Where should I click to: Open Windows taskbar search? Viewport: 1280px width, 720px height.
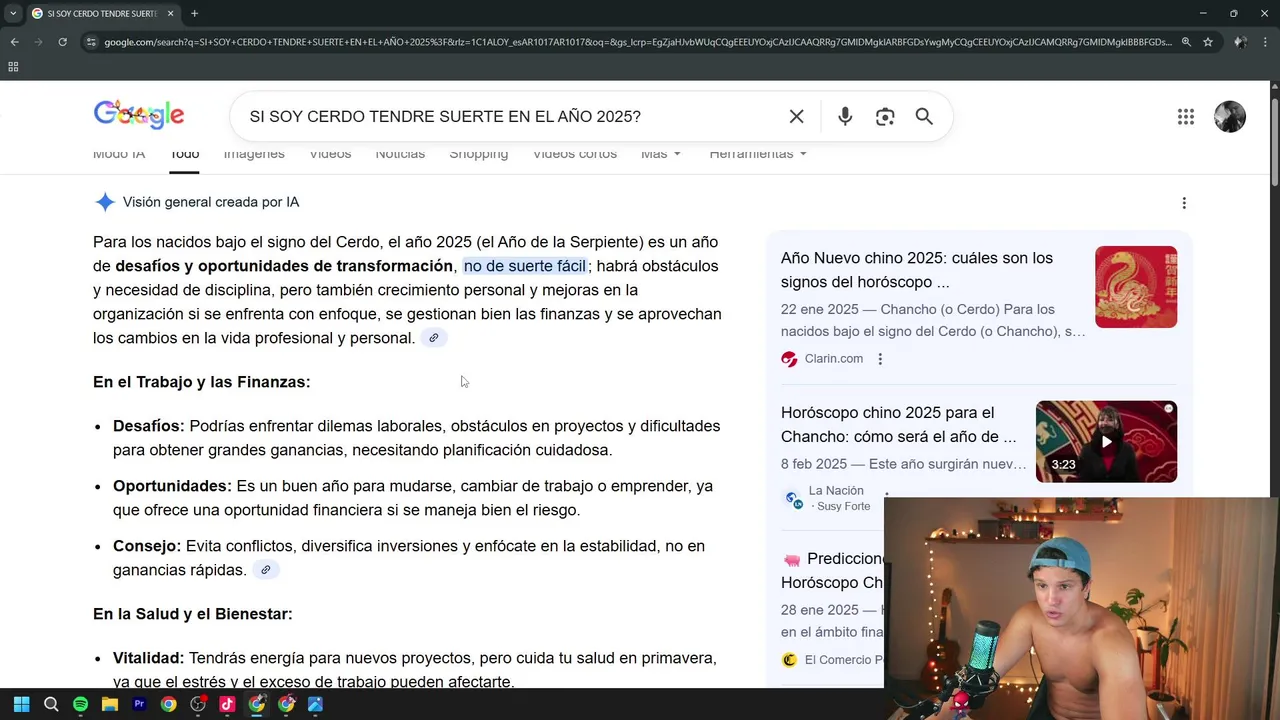pyautogui.click(x=51, y=704)
